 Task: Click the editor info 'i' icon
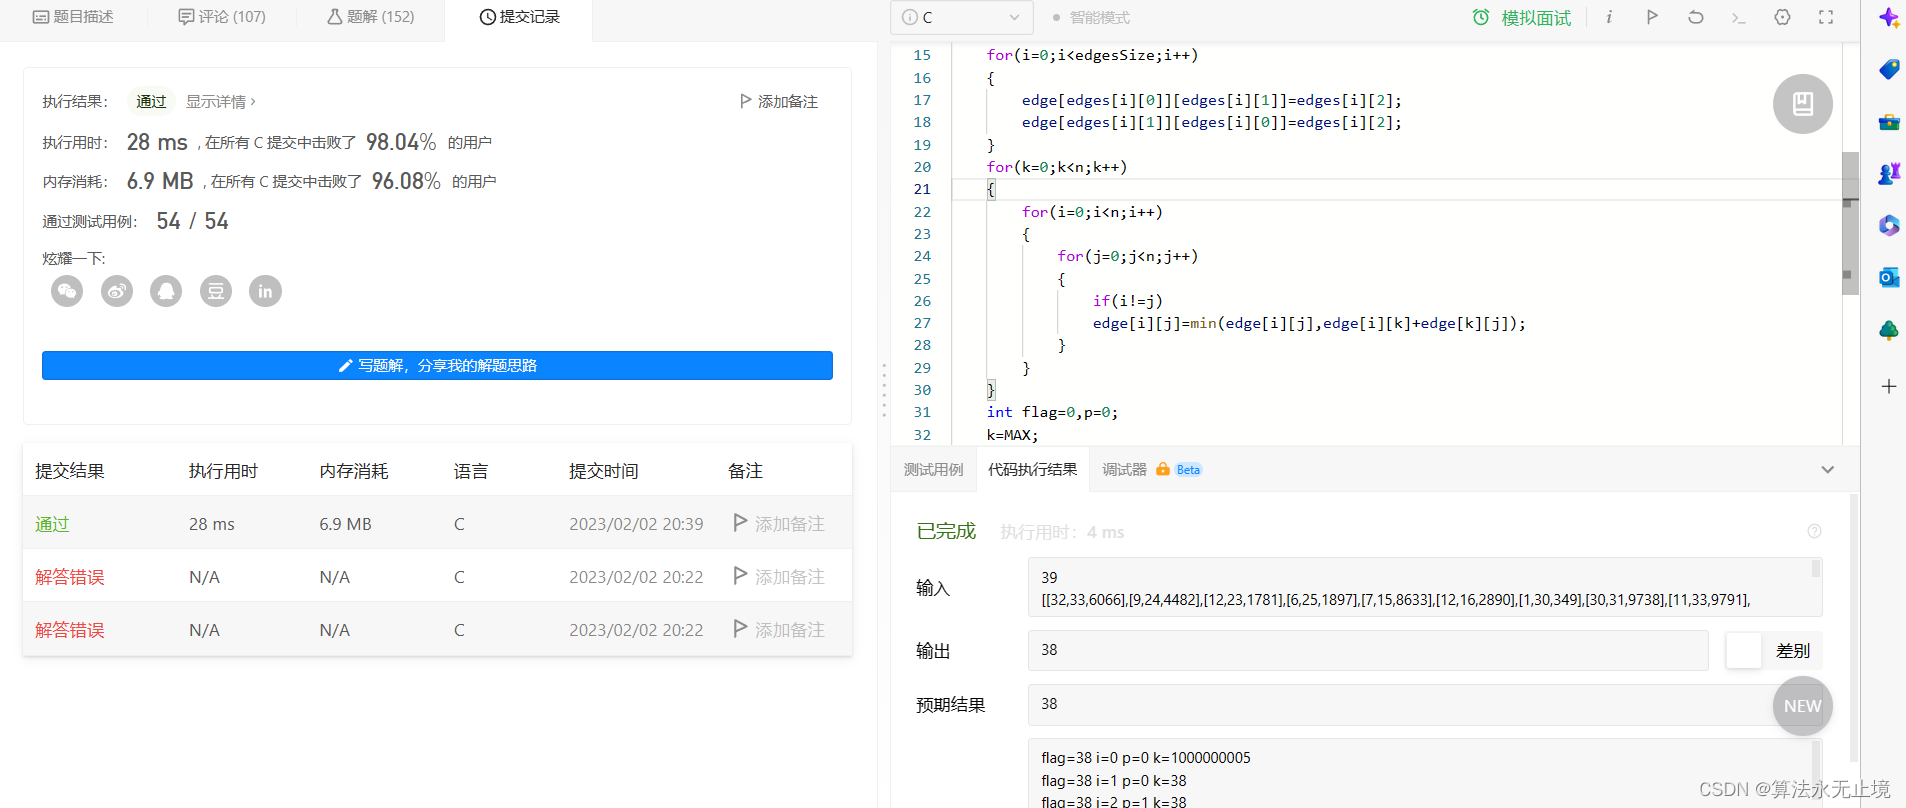(1609, 17)
